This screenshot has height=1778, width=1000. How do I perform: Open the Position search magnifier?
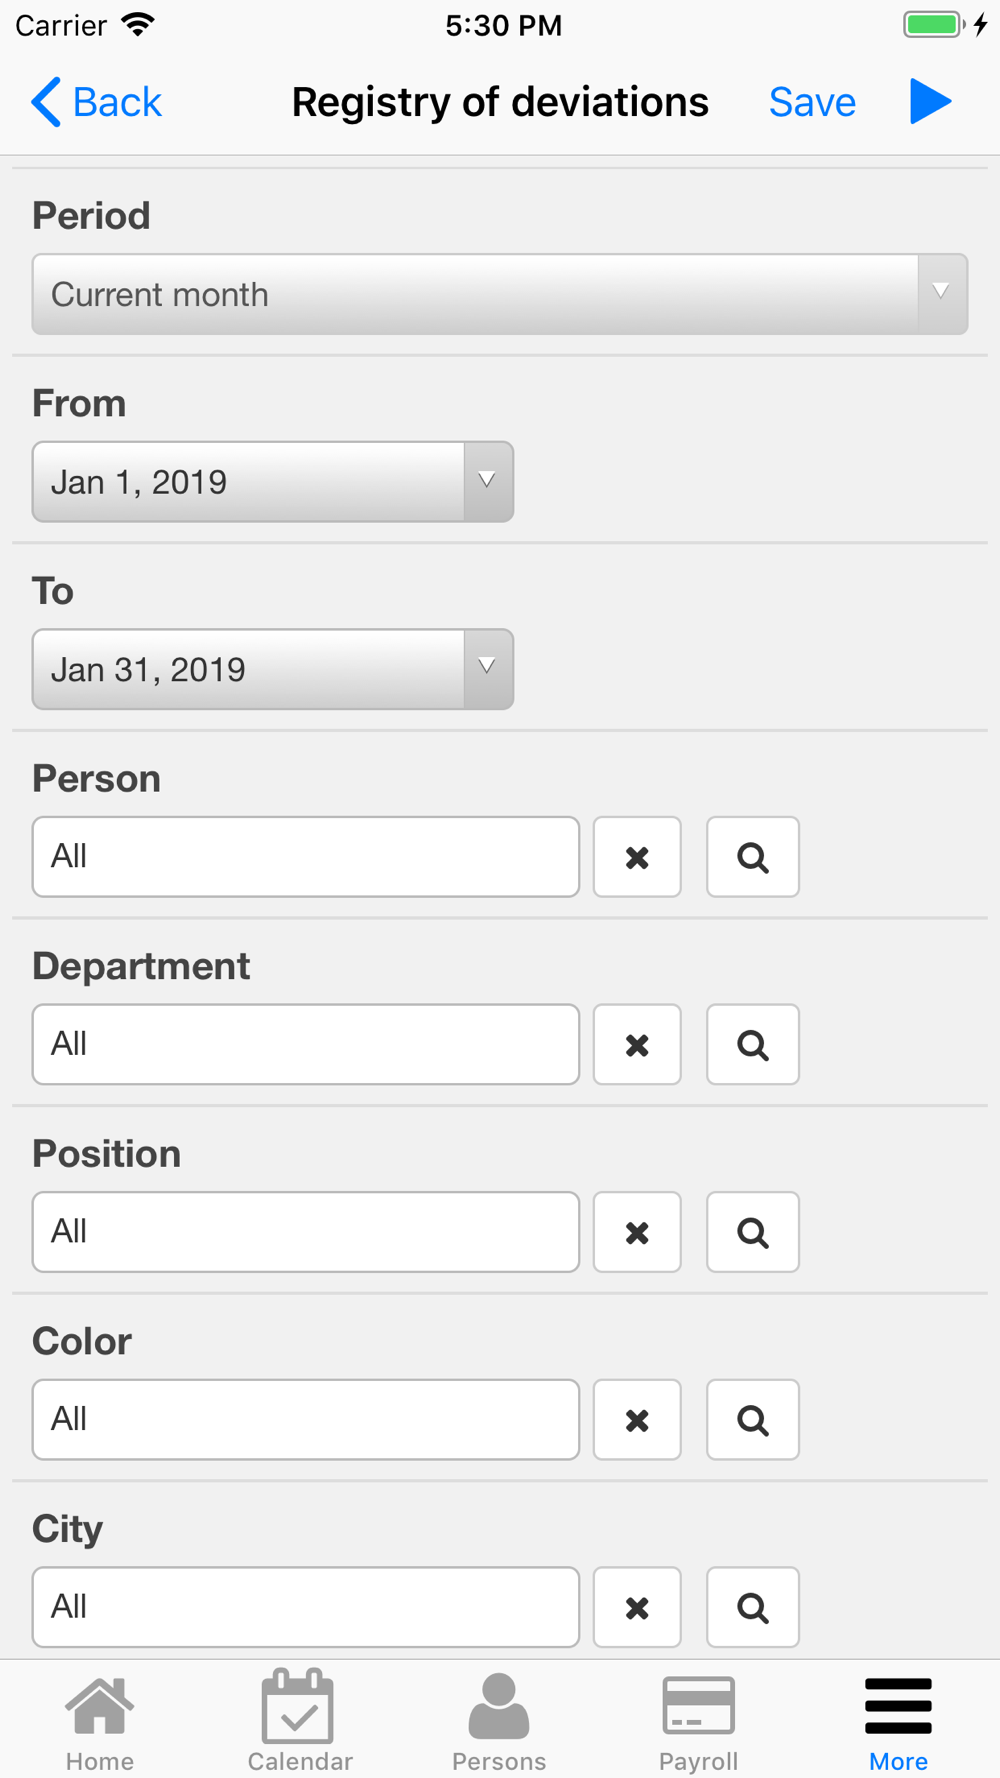[753, 1232]
